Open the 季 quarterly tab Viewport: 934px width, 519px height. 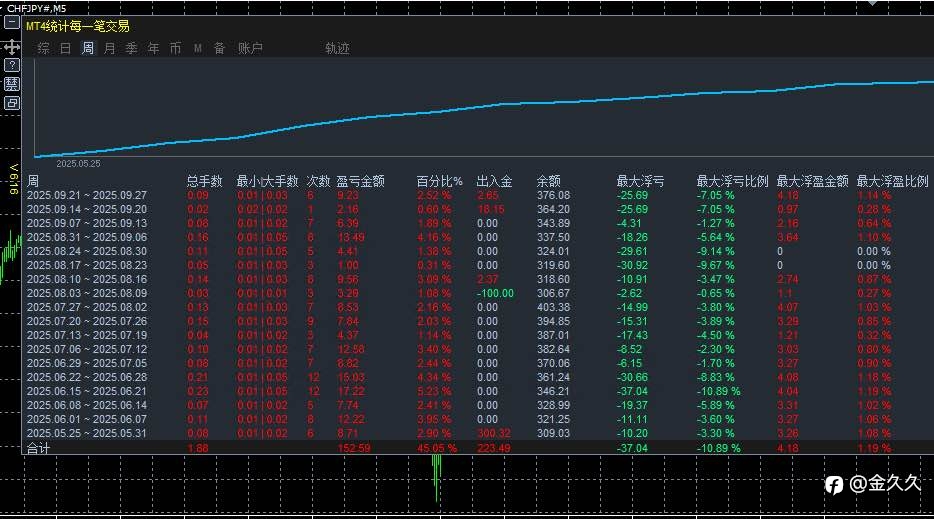[x=132, y=48]
